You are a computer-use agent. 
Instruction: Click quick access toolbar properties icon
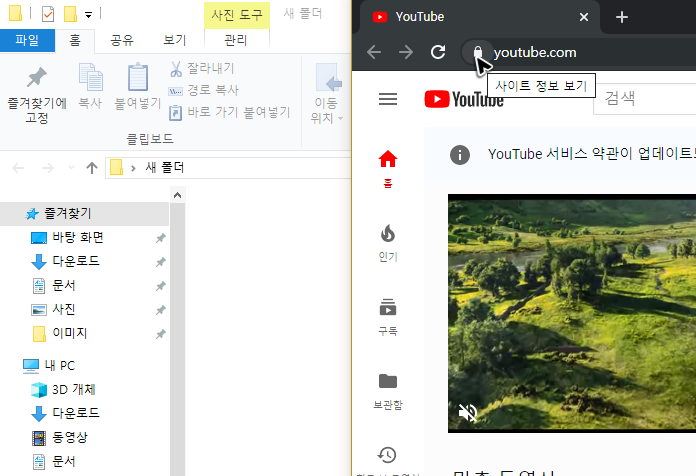pyautogui.click(x=48, y=14)
